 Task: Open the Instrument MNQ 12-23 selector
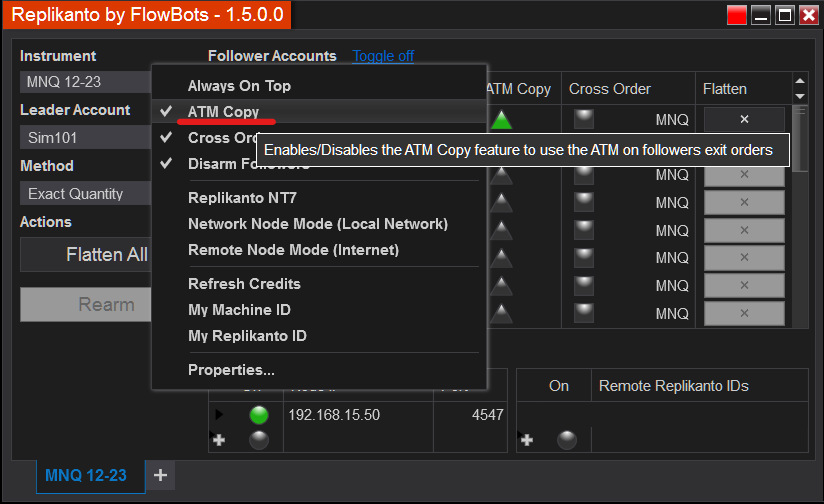pos(86,82)
